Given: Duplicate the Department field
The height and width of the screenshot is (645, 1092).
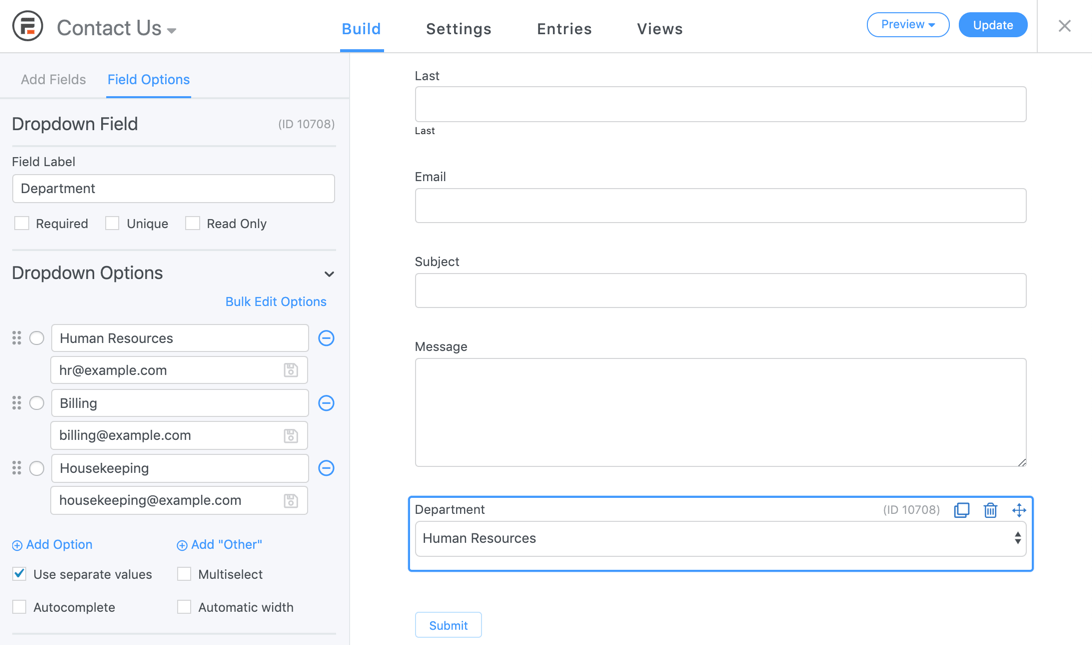Looking at the screenshot, I should click(962, 510).
